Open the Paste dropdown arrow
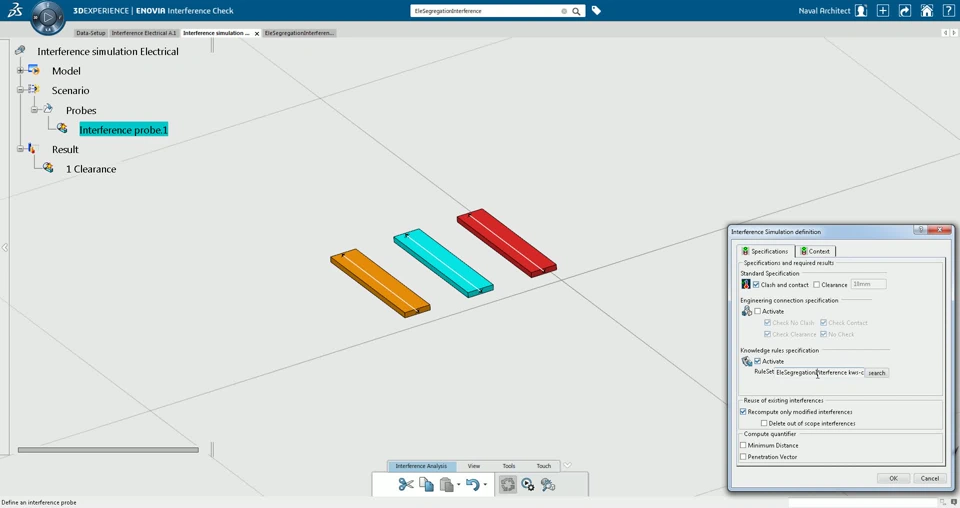 coord(459,485)
